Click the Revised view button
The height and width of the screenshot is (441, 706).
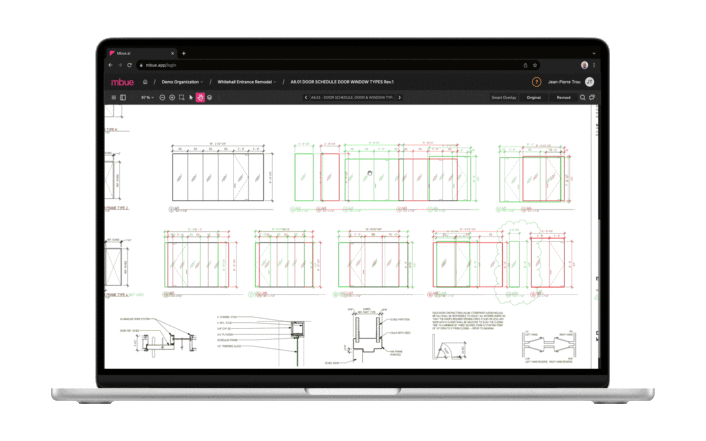563,98
